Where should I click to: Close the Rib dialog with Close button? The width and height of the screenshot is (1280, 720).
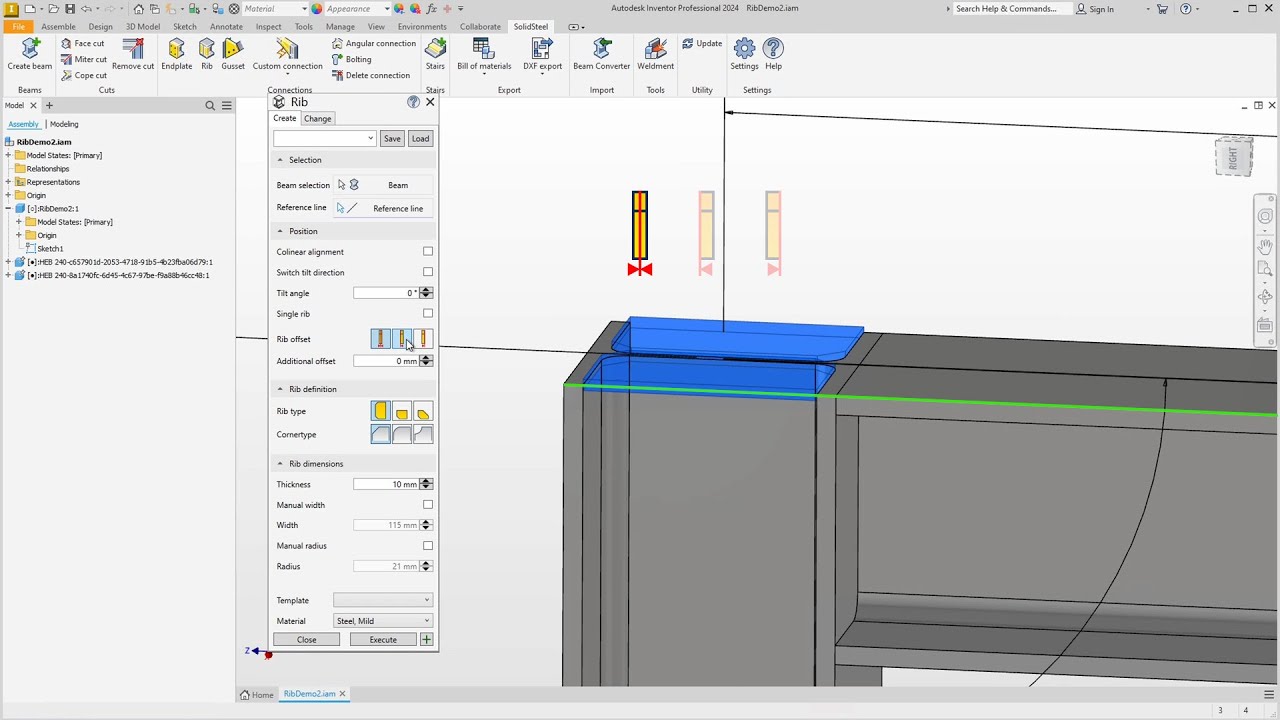point(307,640)
